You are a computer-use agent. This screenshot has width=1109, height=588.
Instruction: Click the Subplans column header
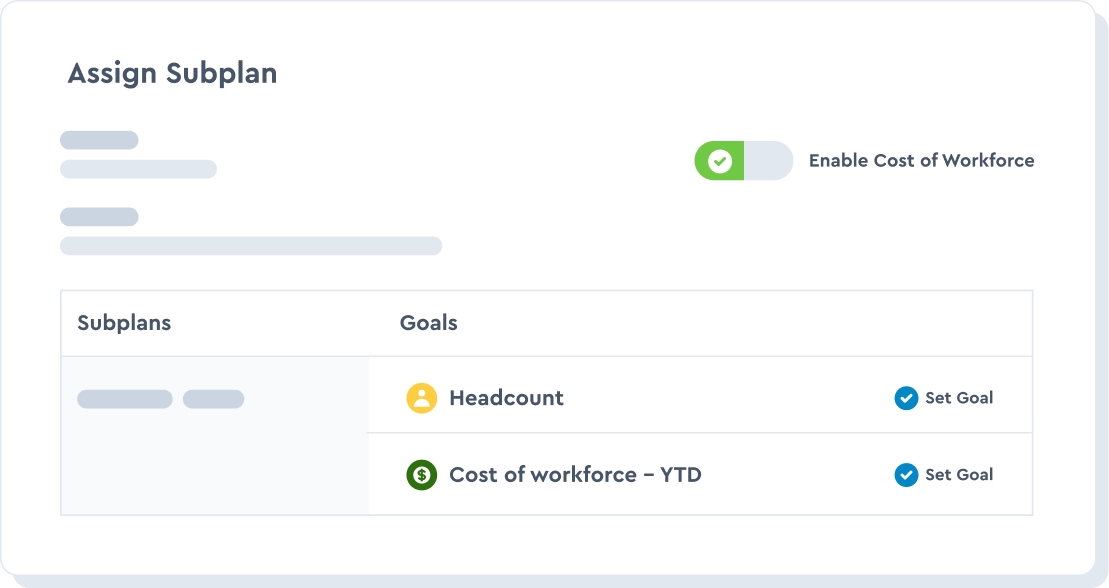(124, 323)
